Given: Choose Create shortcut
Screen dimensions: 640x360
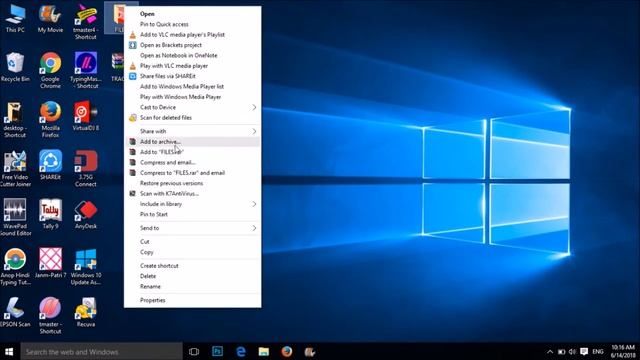Looking at the screenshot, I should pos(193,266).
